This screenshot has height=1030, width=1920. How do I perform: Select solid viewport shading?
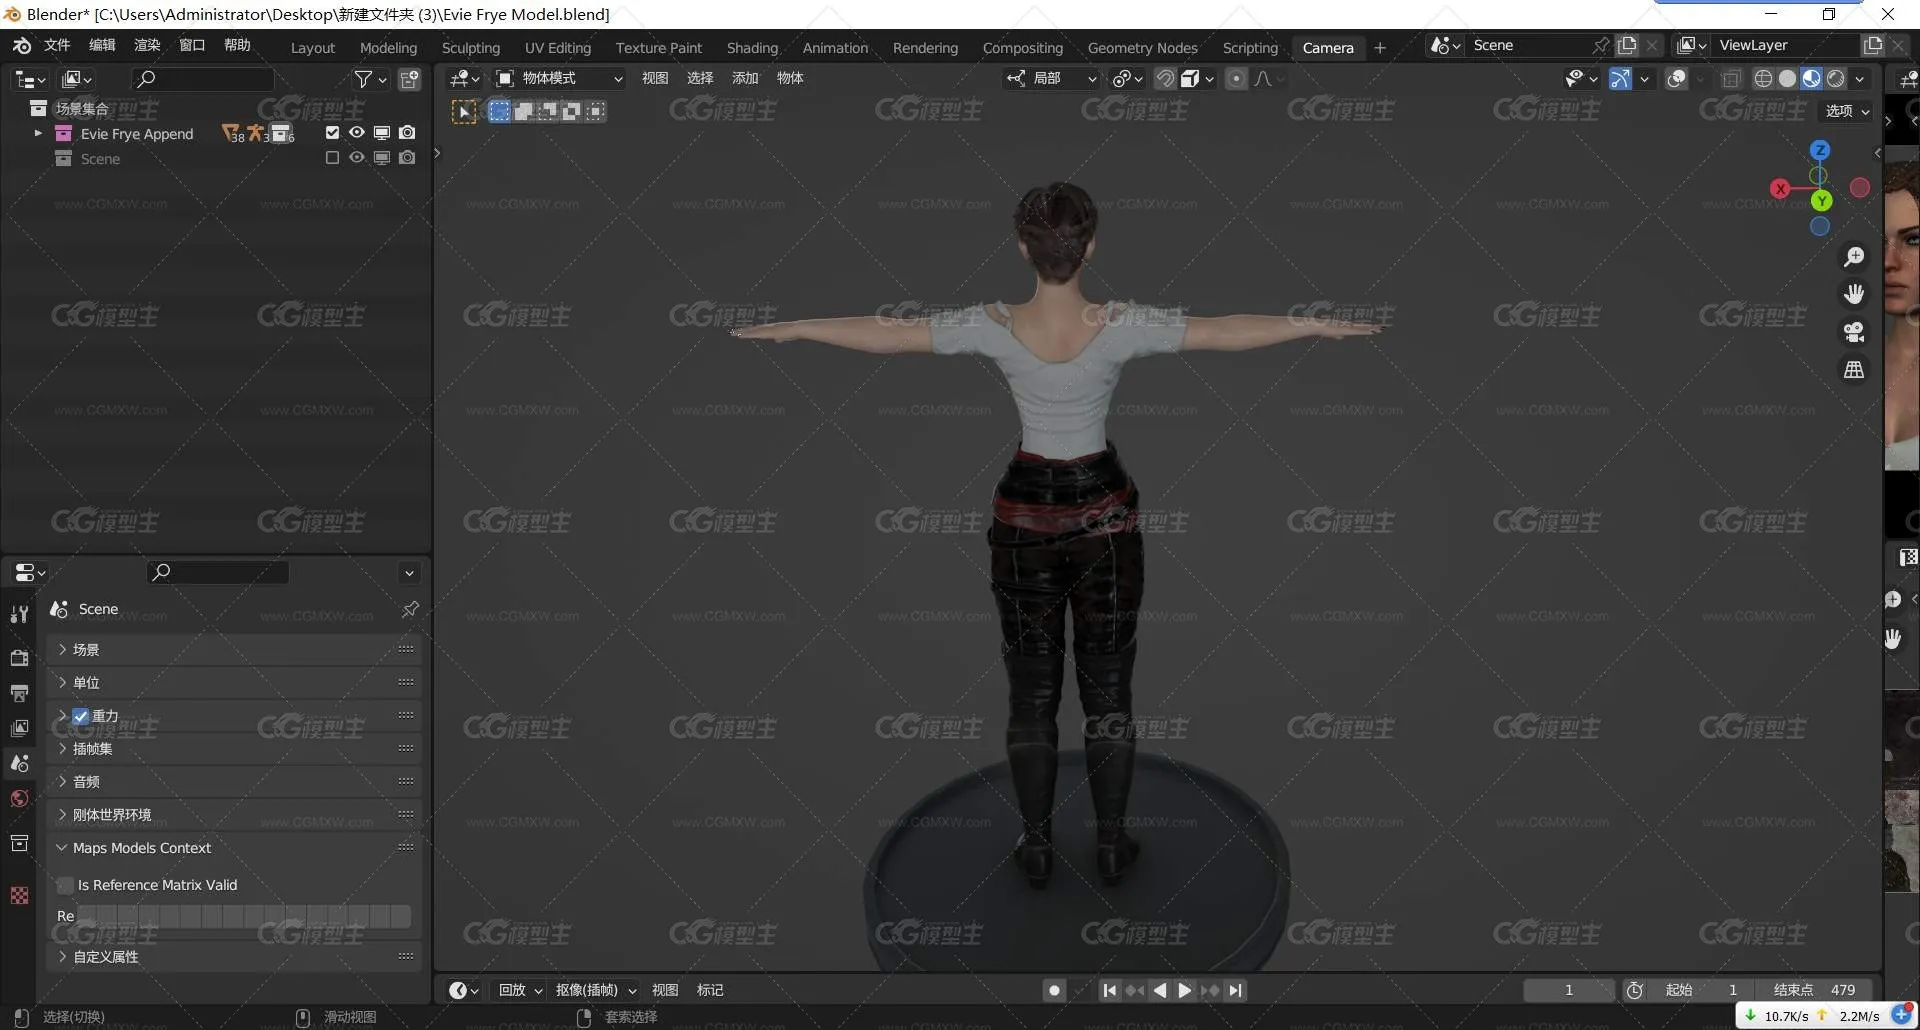point(1787,79)
